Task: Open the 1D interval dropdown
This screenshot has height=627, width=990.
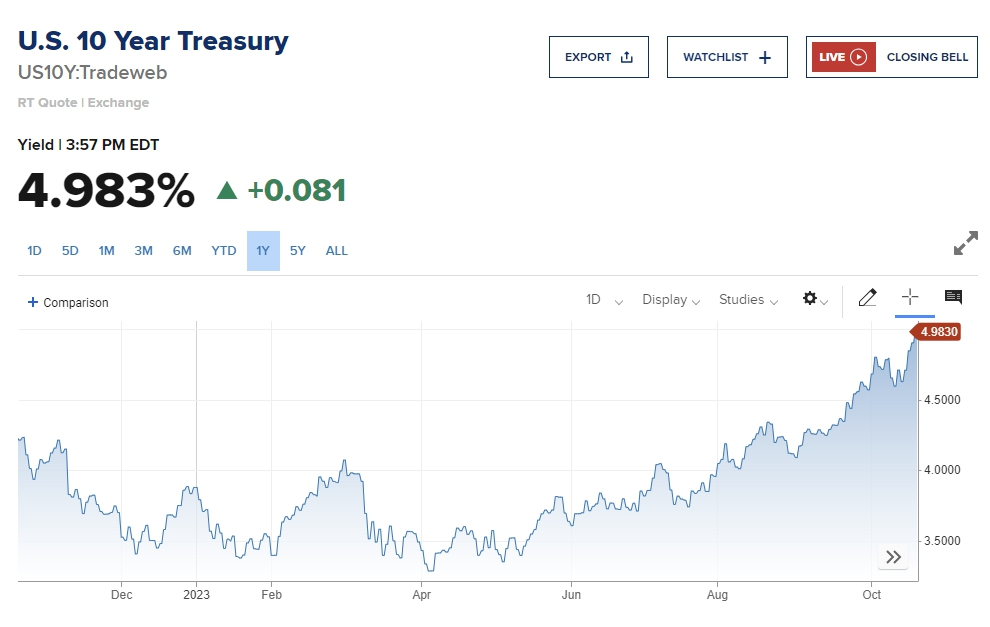Action: coord(604,300)
